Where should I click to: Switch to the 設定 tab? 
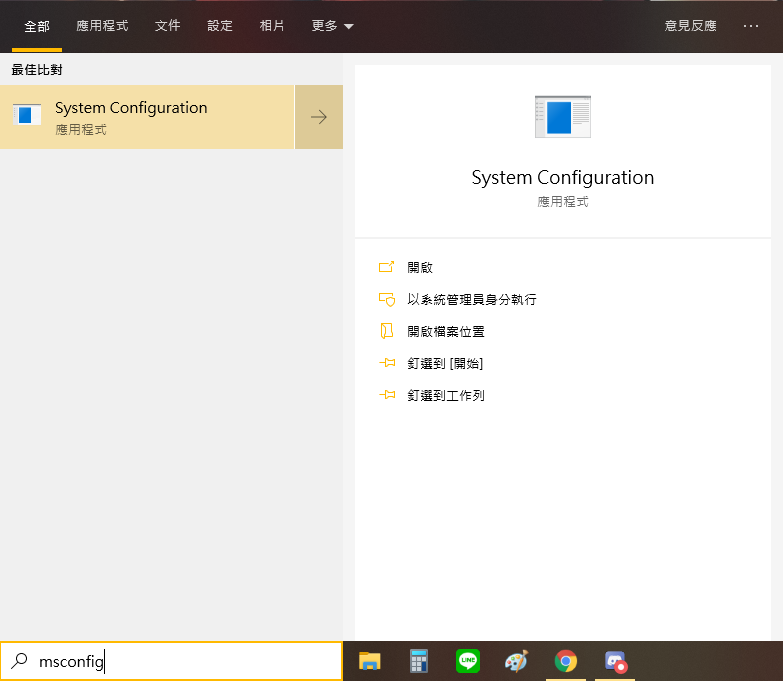(220, 25)
